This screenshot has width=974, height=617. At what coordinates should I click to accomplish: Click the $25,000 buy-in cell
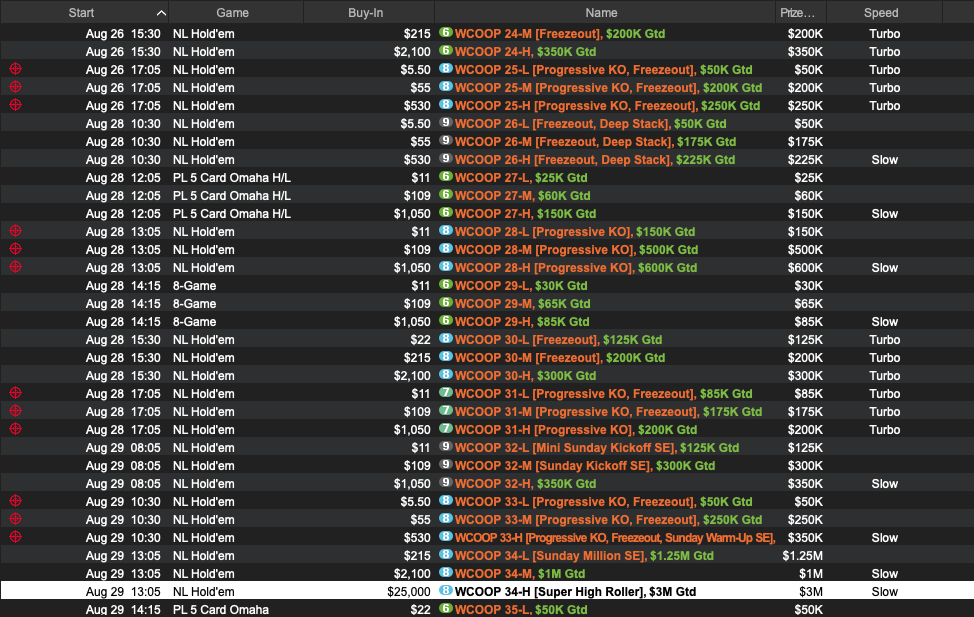click(x=409, y=592)
